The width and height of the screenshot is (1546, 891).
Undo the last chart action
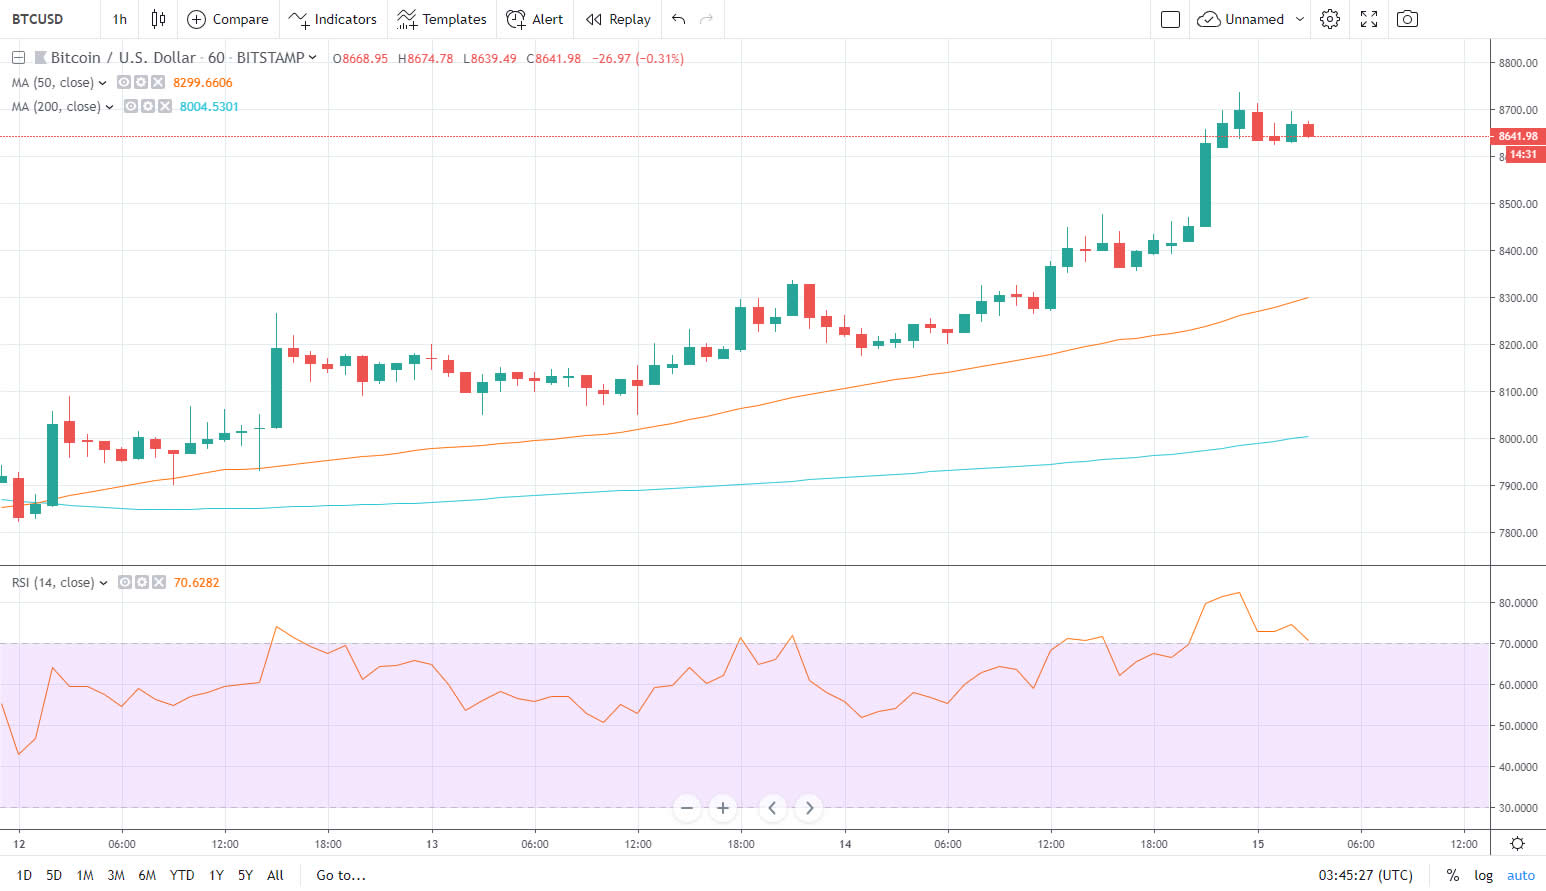[x=679, y=19]
